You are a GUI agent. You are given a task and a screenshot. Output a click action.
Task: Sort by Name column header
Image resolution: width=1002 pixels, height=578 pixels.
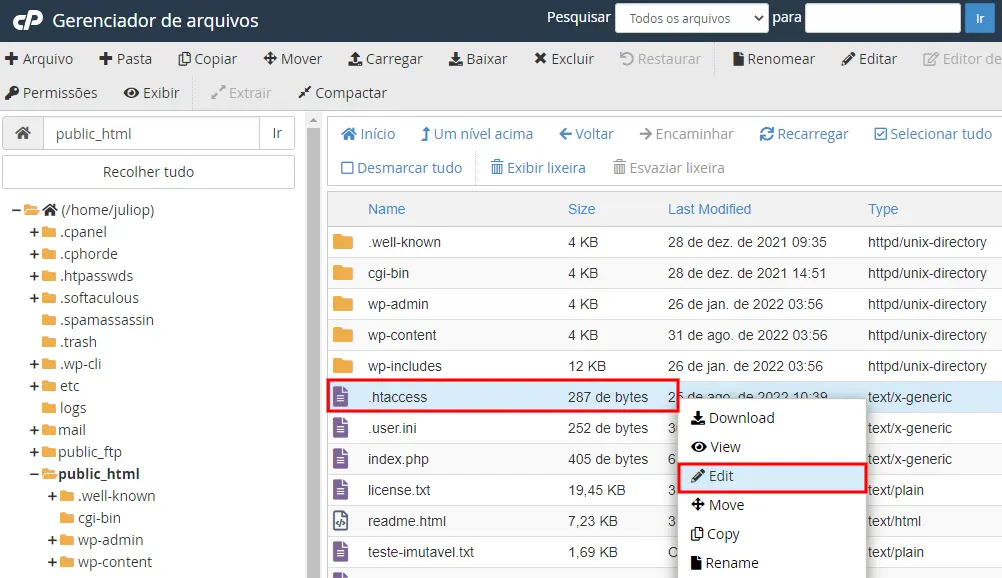[x=386, y=209]
